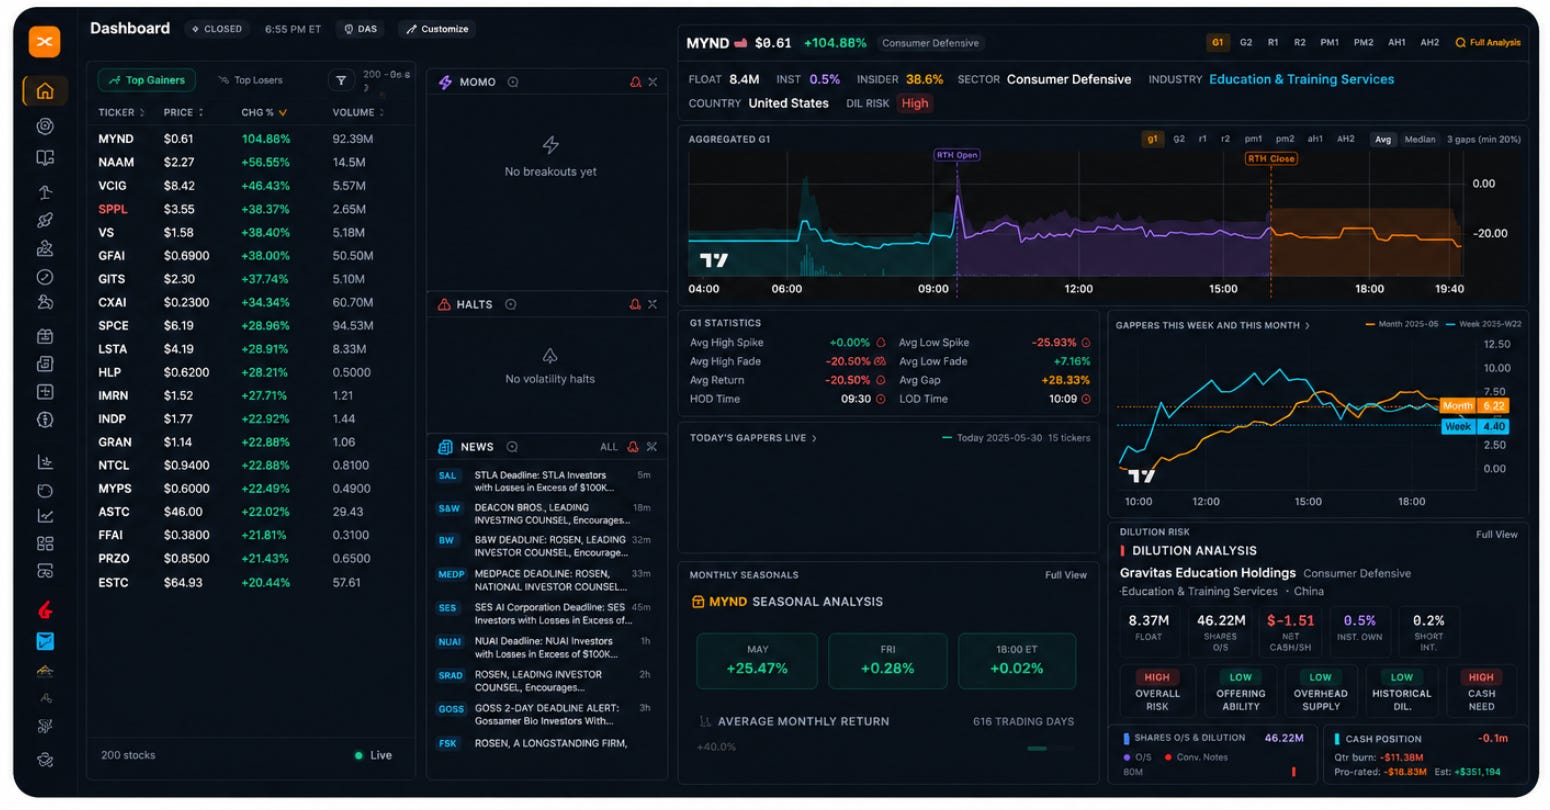Image resolution: width=1550 pixels, height=810 pixels.
Task: Expand Today's Gappers Live chevron
Action: (814, 438)
